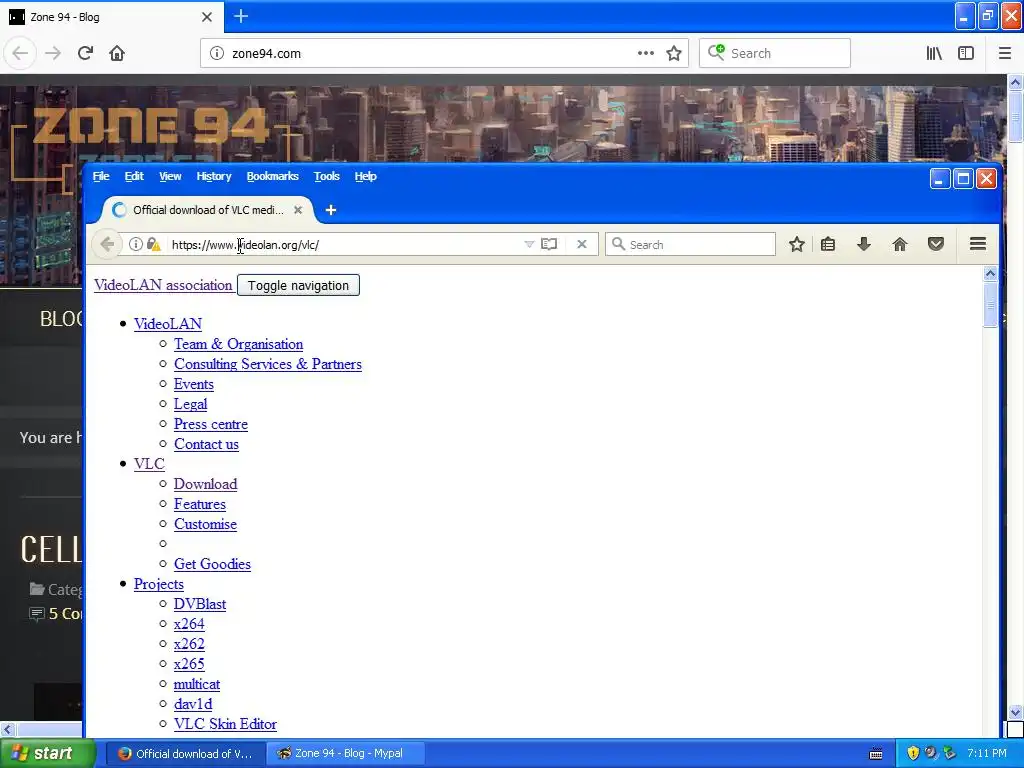Open Get Goodies link
Screen dimensions: 1024x768
coord(212,564)
